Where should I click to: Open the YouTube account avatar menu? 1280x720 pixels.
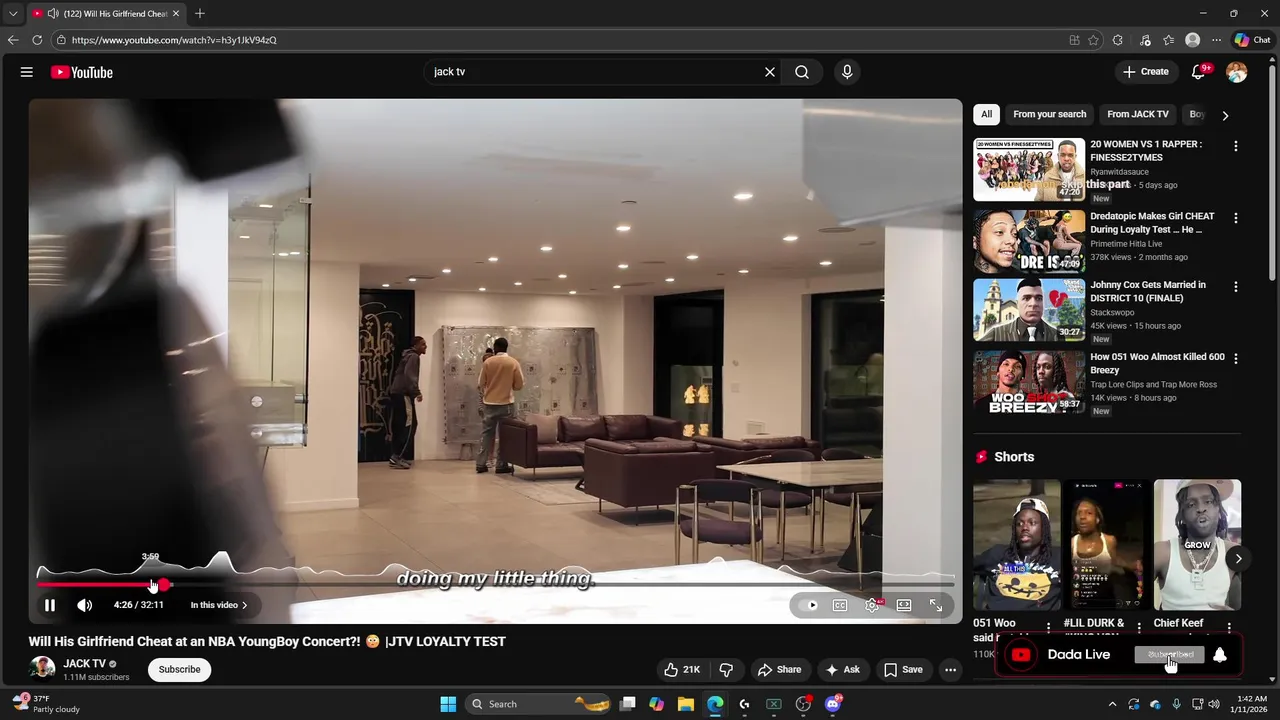click(1237, 72)
